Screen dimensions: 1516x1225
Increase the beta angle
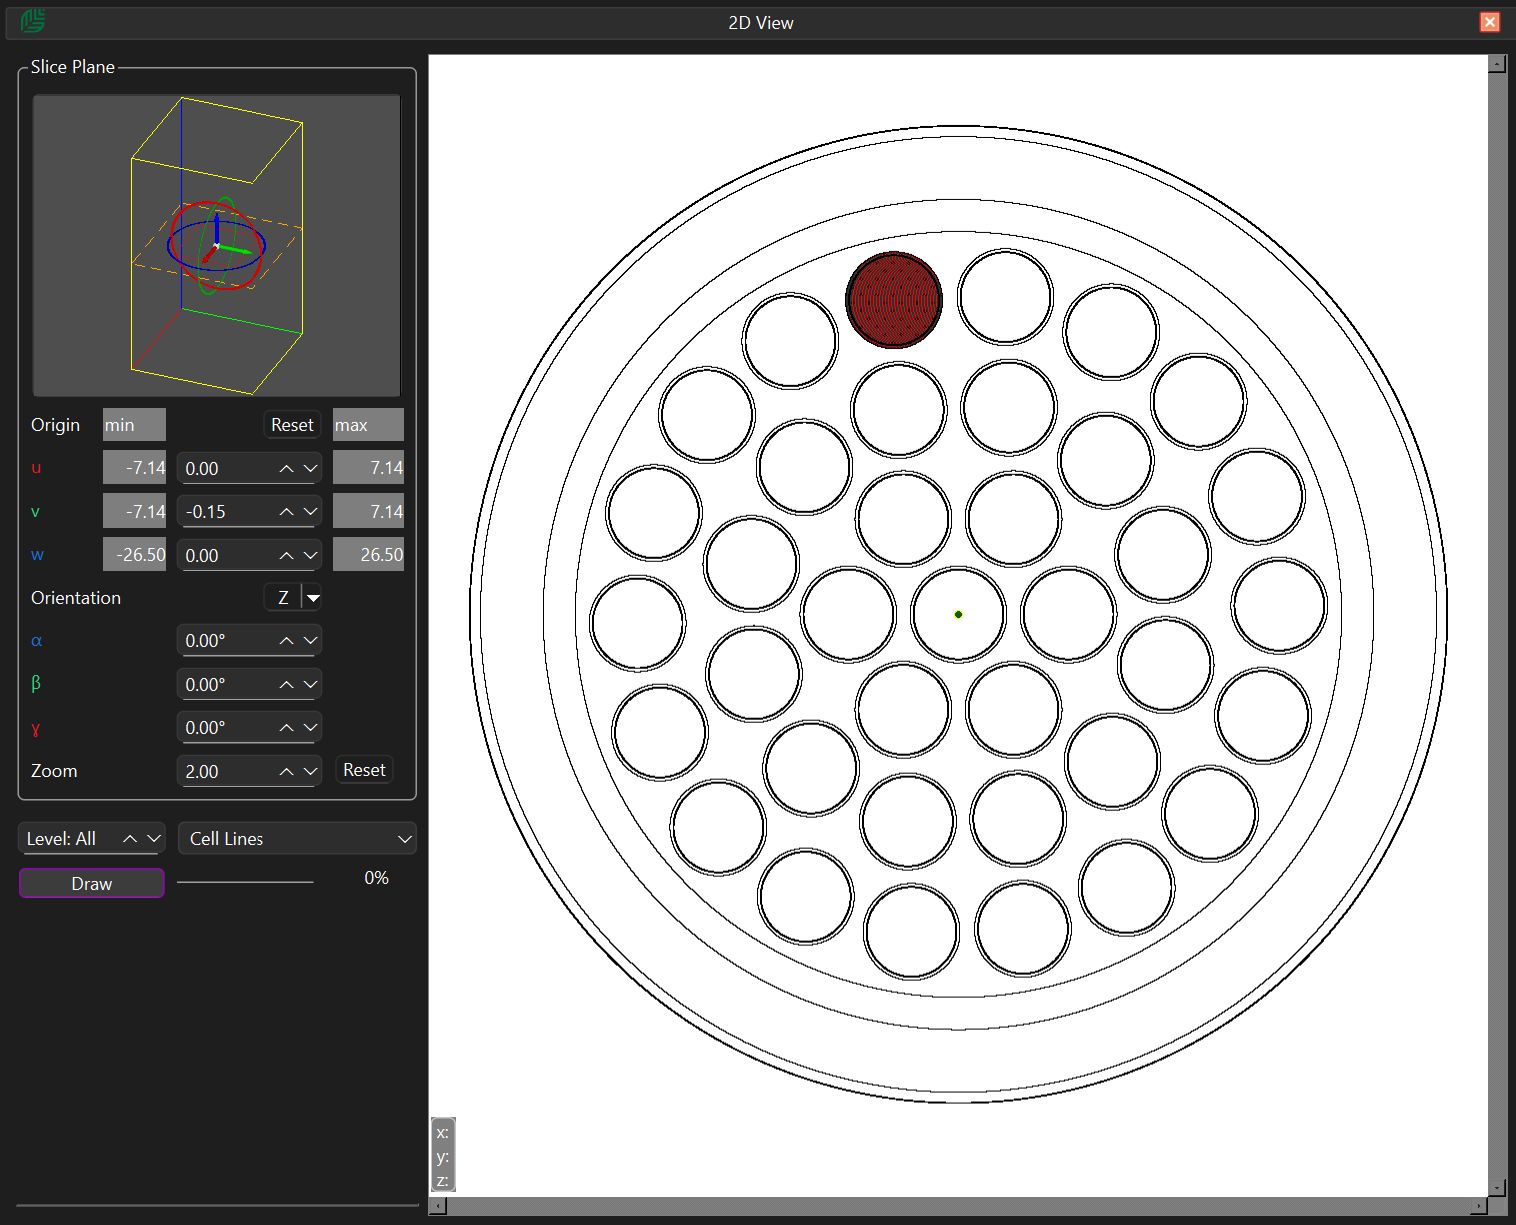287,684
